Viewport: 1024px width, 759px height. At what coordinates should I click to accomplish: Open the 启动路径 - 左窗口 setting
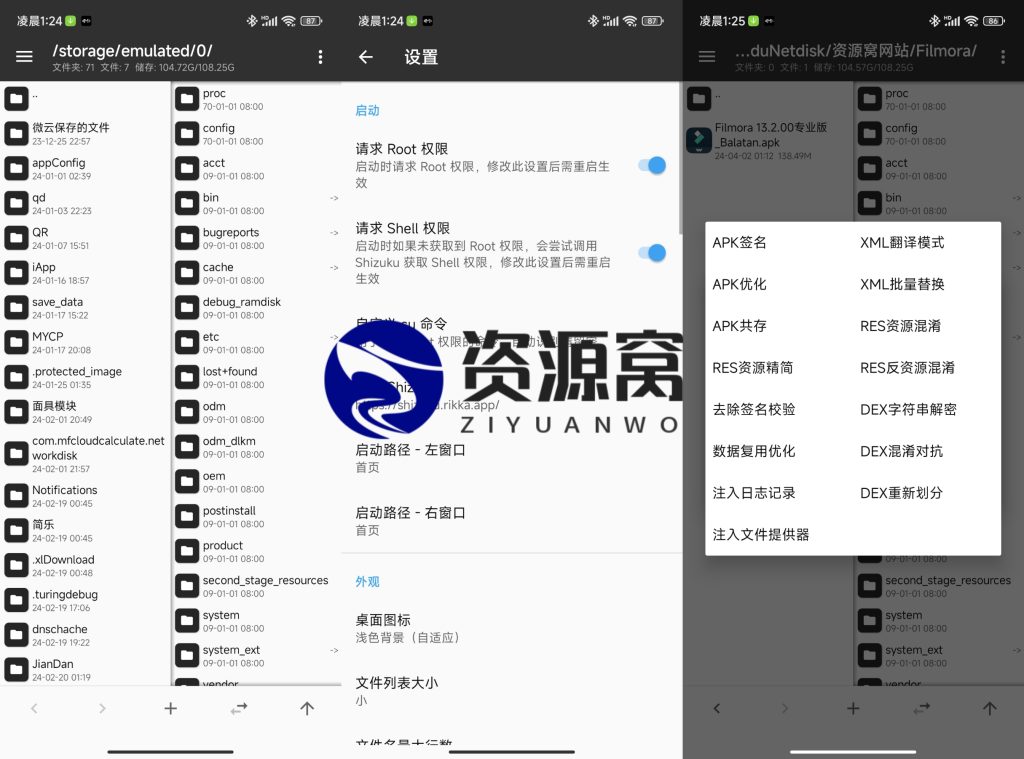pos(511,458)
